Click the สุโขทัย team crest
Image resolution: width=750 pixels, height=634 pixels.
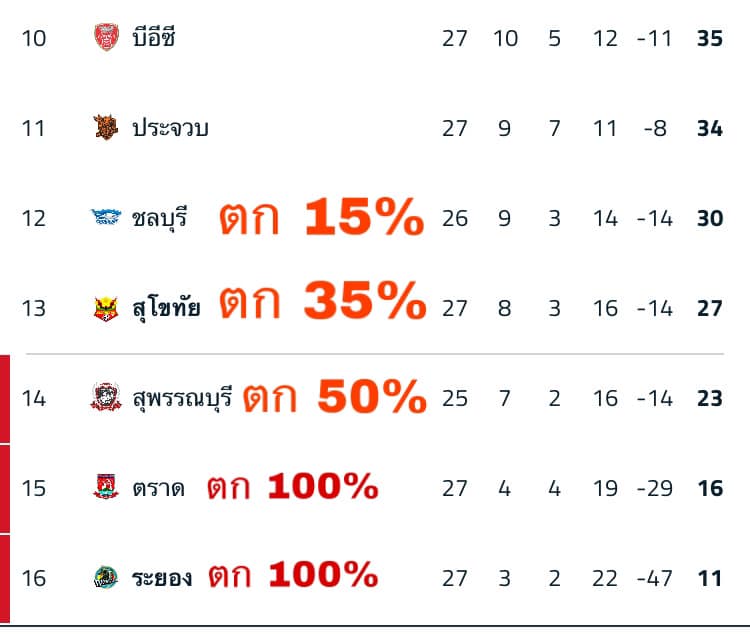pyautogui.click(x=105, y=307)
